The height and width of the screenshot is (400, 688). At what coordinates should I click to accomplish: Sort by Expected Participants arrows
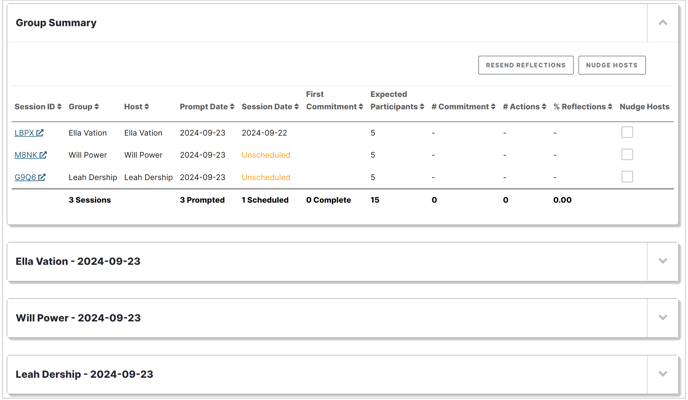point(422,107)
